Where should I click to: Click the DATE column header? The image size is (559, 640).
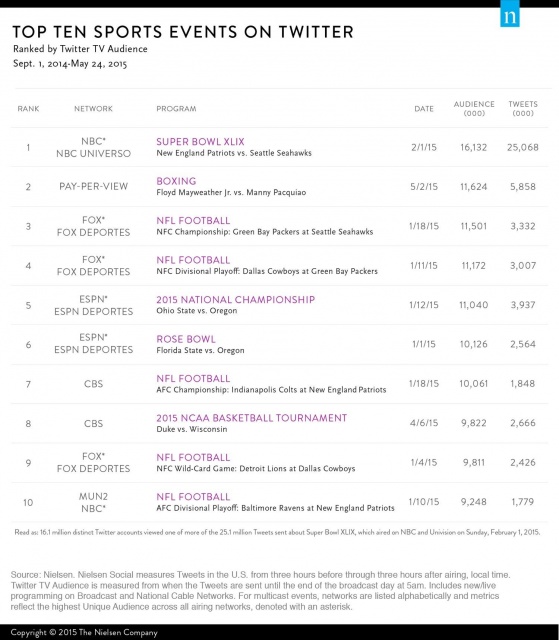coord(424,109)
